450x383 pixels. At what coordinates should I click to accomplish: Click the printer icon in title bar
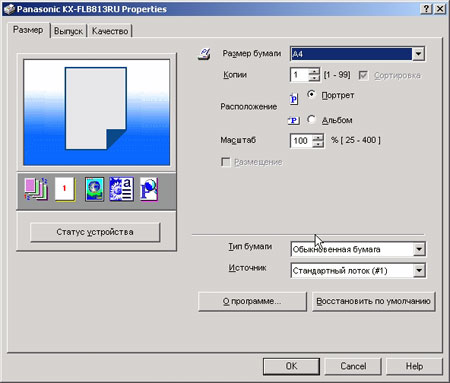tap(9, 9)
